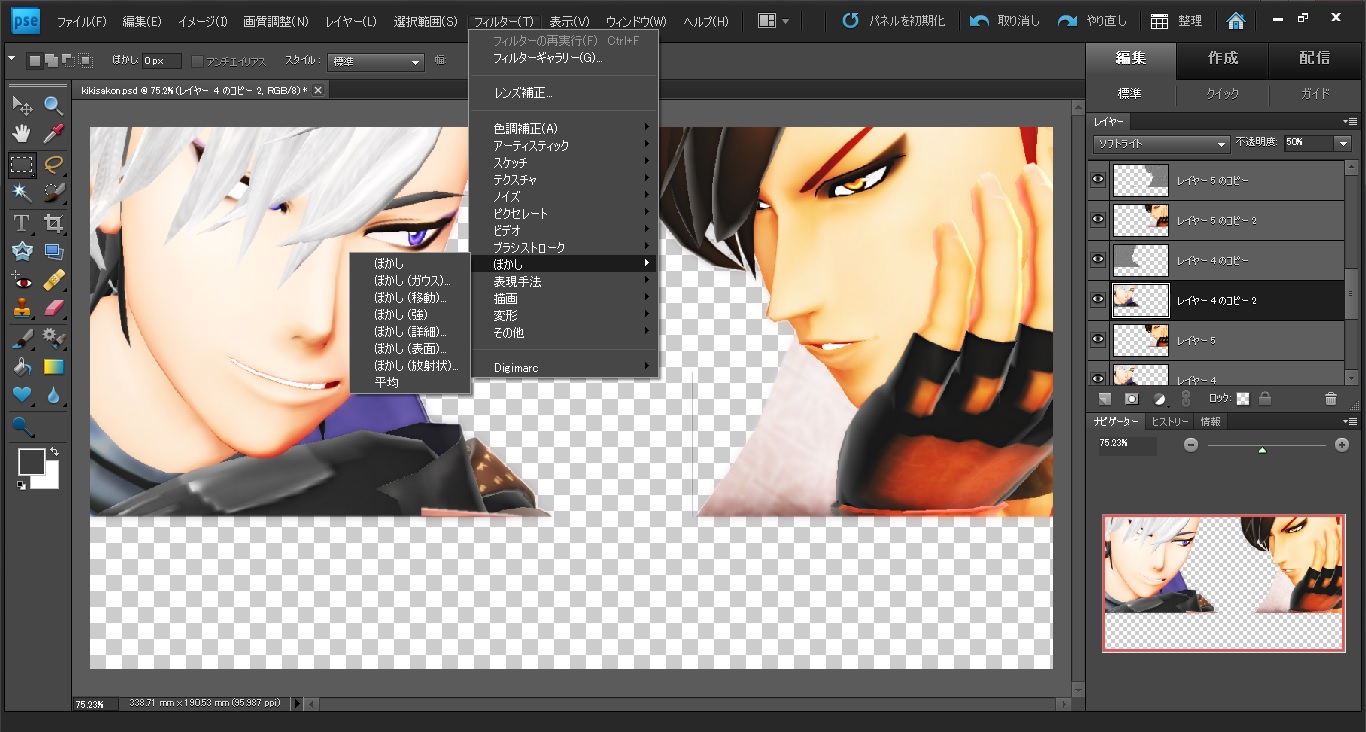
Task: Select the Red Eye Removal tool
Action: [22, 279]
